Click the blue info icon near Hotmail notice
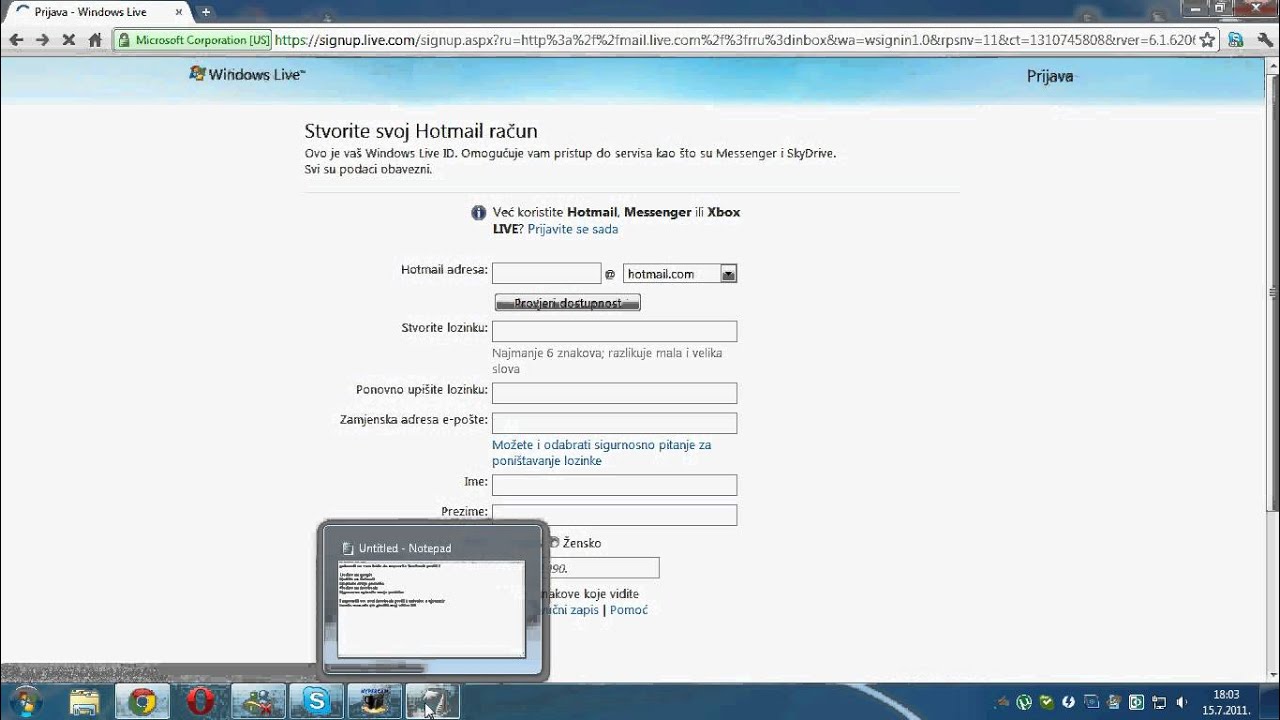The image size is (1280, 720). click(479, 212)
